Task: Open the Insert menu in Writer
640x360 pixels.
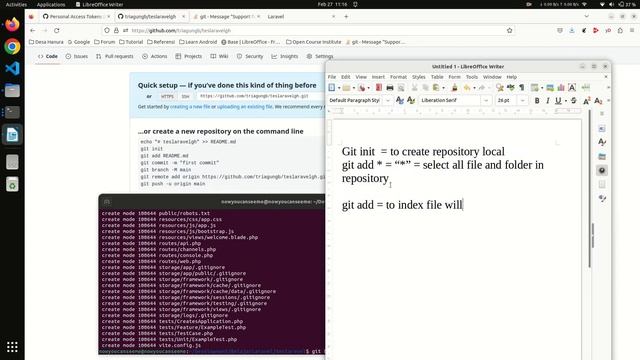Action: [378, 77]
